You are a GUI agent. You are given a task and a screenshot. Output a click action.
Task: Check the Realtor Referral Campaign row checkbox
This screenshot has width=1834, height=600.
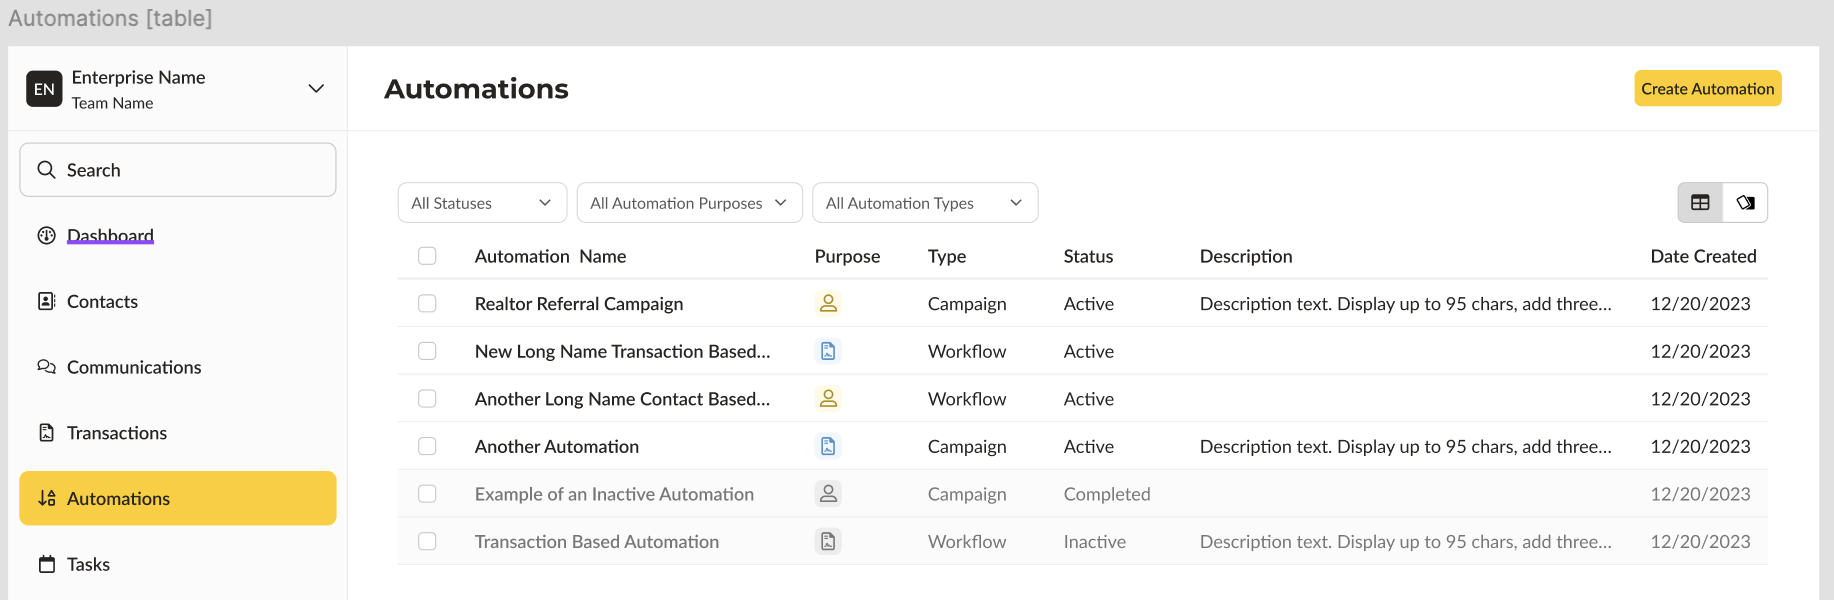pyautogui.click(x=427, y=303)
